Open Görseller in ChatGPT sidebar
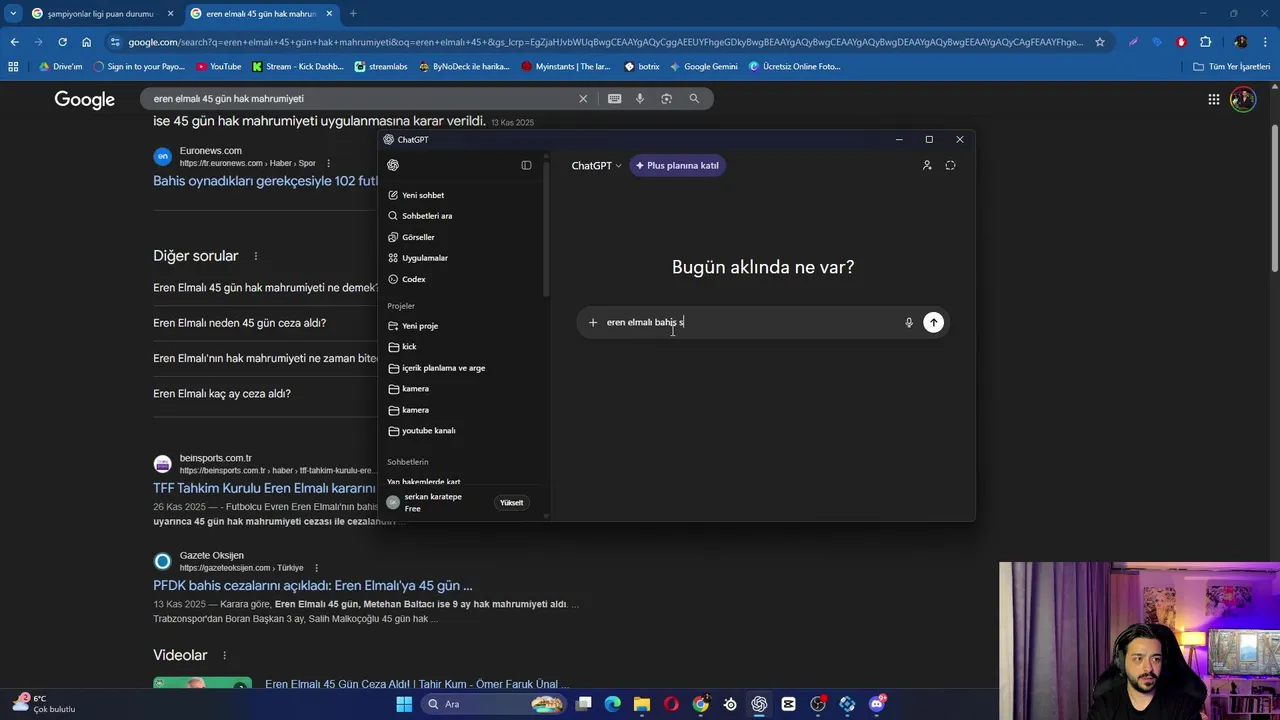Screen dimensions: 1280x720 (418, 237)
